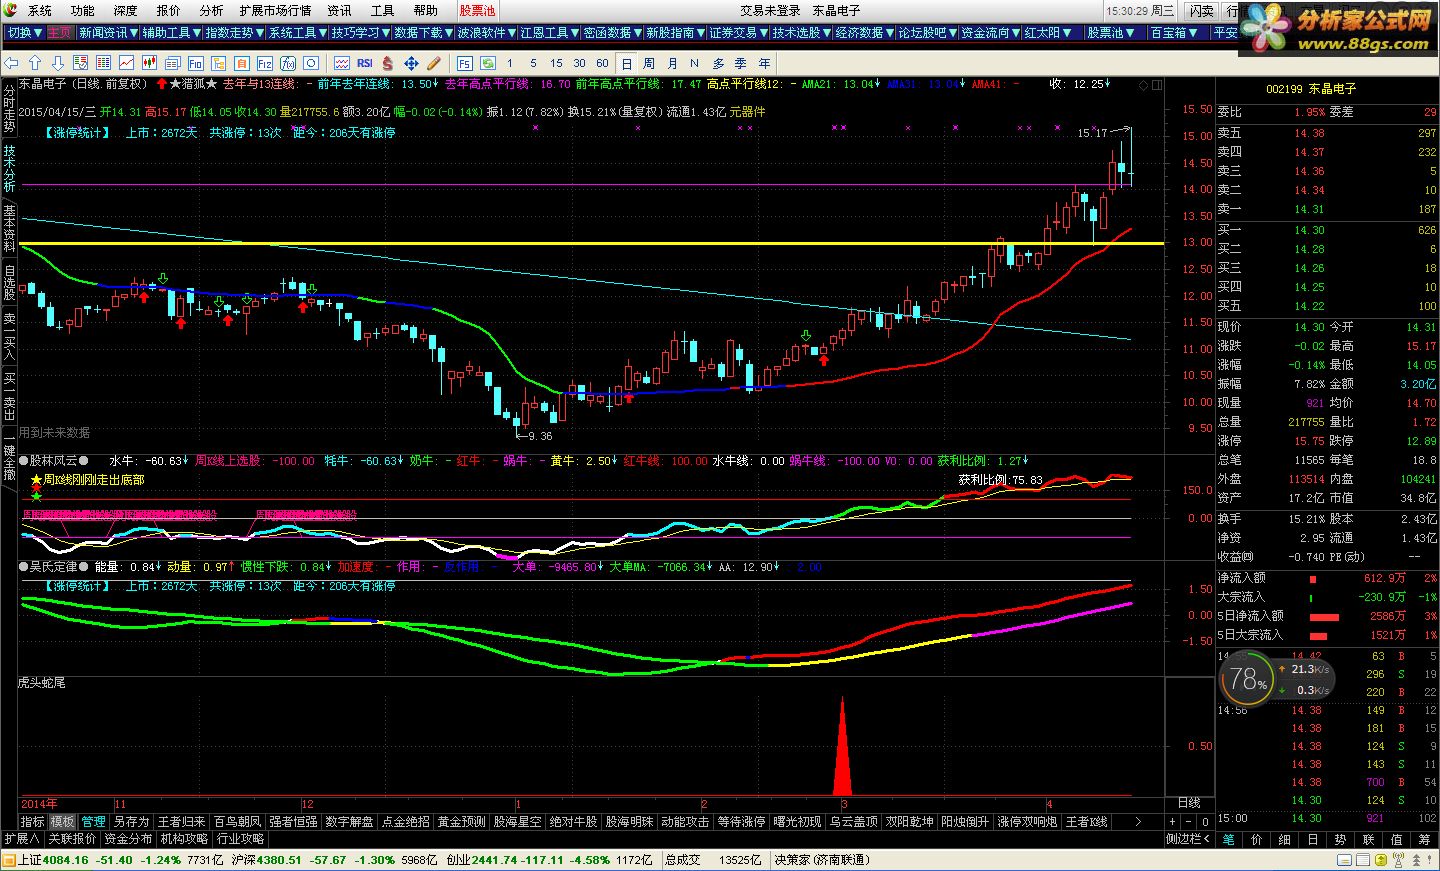The width and height of the screenshot is (1440, 871).
Task: Click the f(x) formula manager icon
Action: click(287, 63)
